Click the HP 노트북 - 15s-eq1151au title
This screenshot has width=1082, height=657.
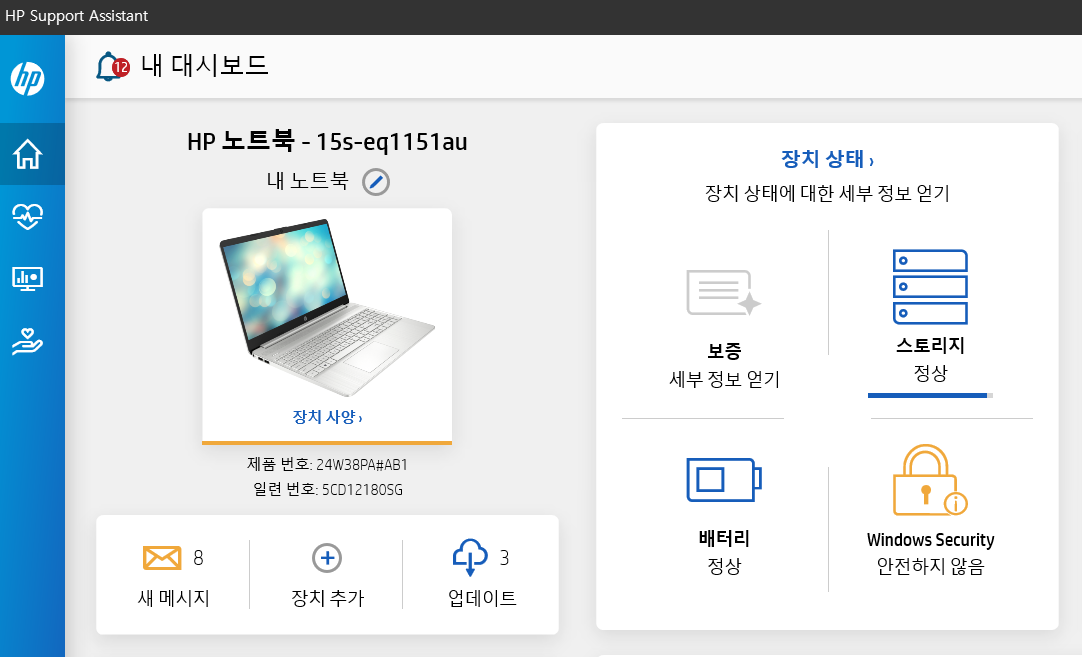pos(327,141)
